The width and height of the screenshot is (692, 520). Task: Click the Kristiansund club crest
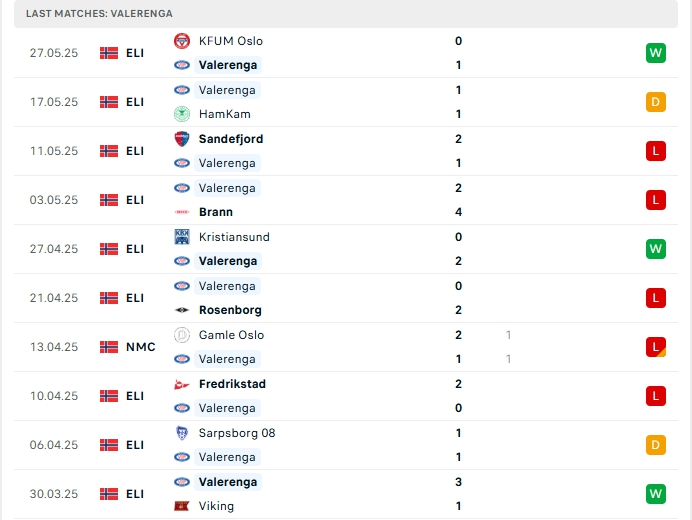(x=181, y=237)
